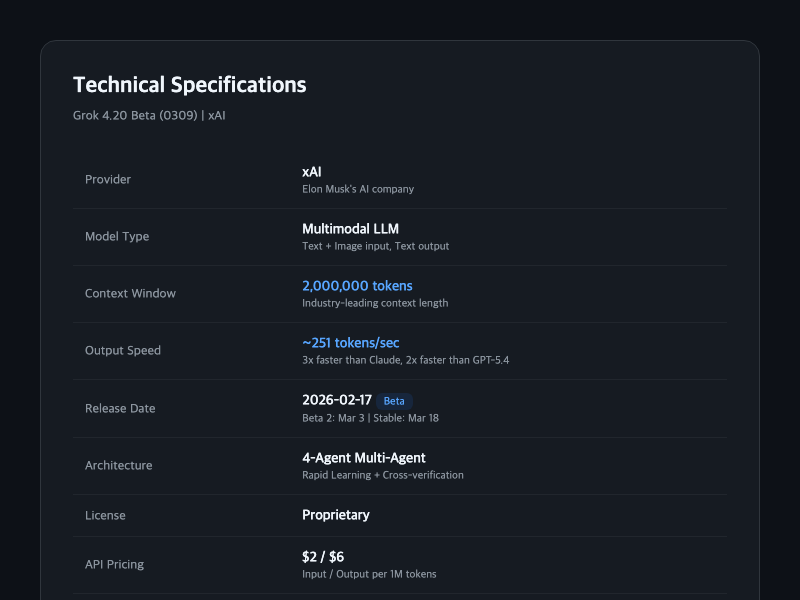Click the Grok 4.20 Beta (0309) subtitle

click(149, 116)
